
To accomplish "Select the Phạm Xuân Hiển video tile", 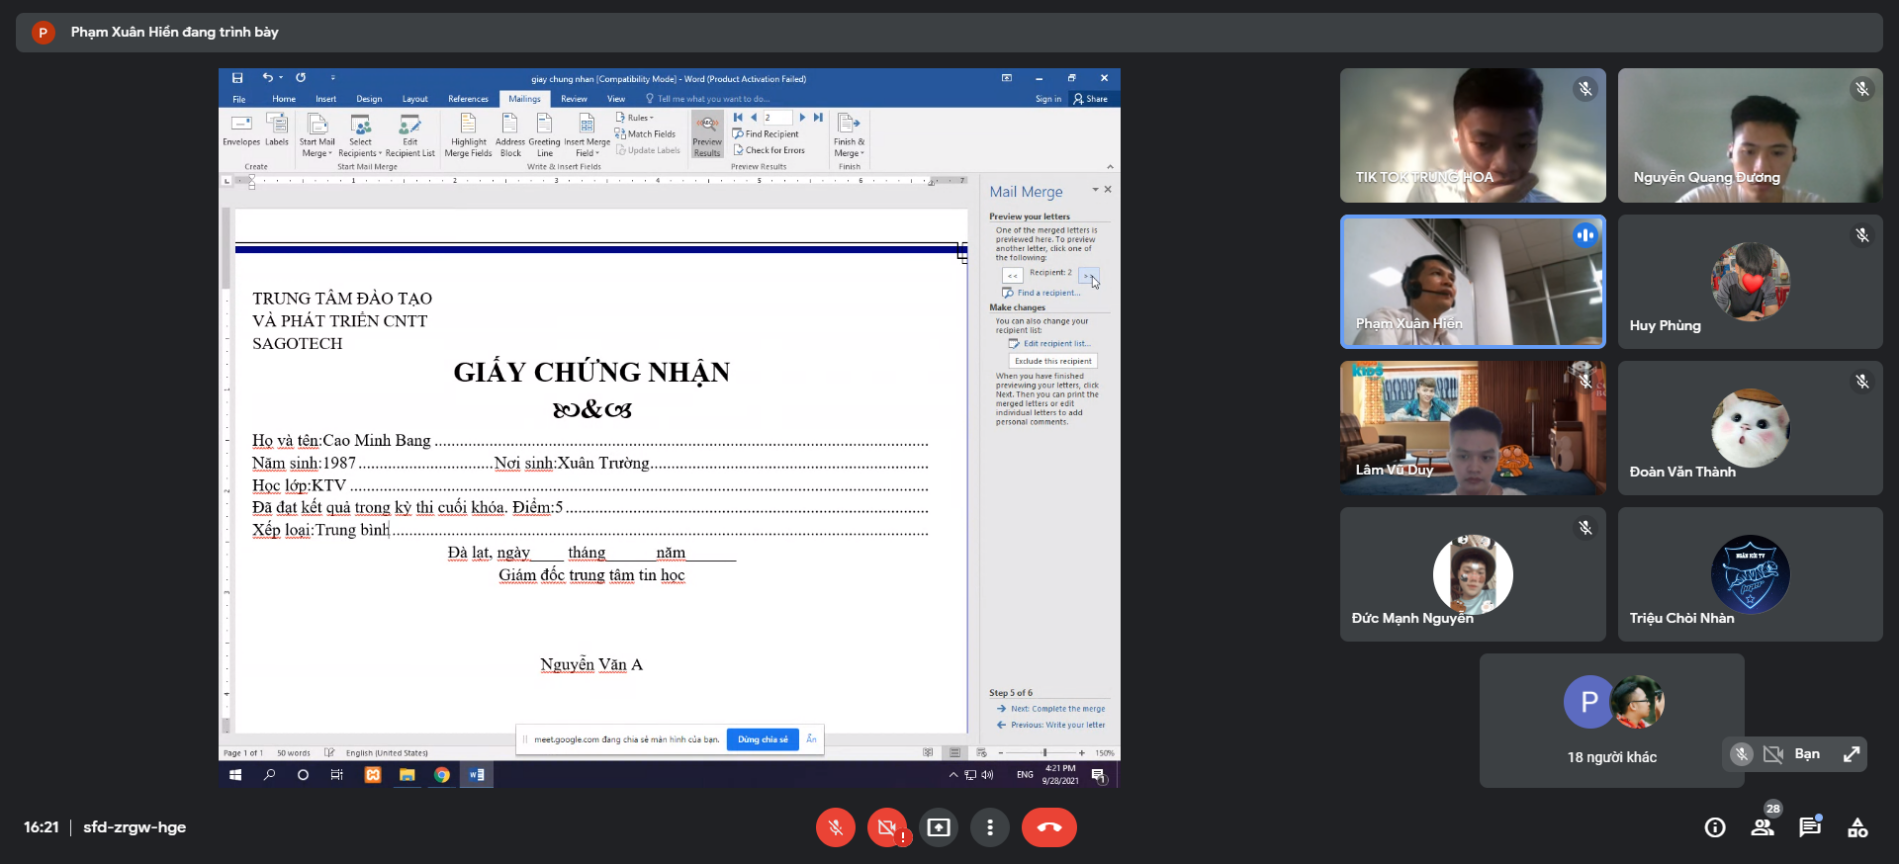I will click(x=1472, y=282).
